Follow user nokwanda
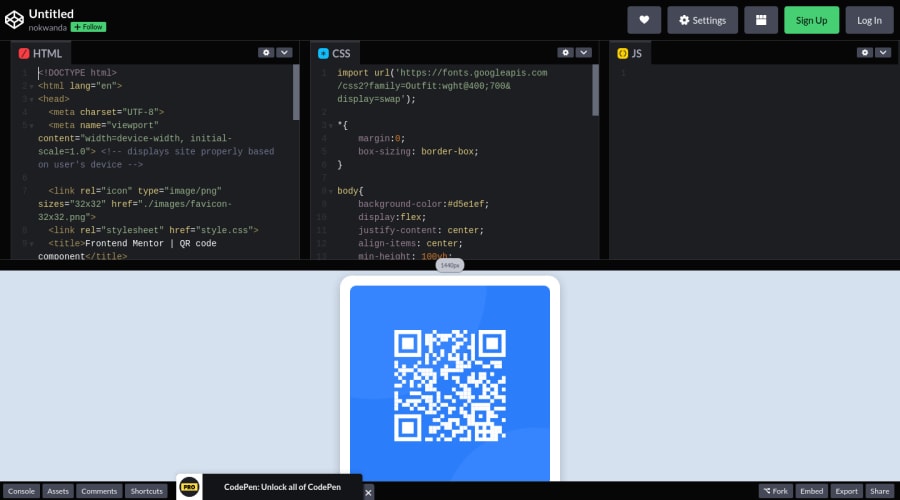Screen dimensions: 900x500 88,27
